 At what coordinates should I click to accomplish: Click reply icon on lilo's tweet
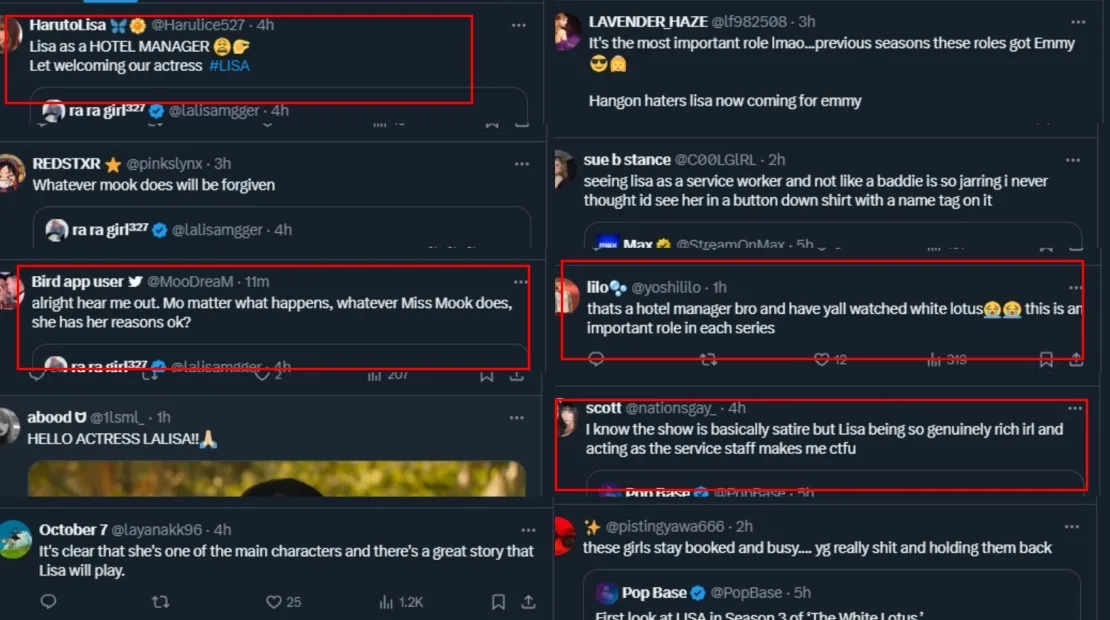(x=596, y=359)
